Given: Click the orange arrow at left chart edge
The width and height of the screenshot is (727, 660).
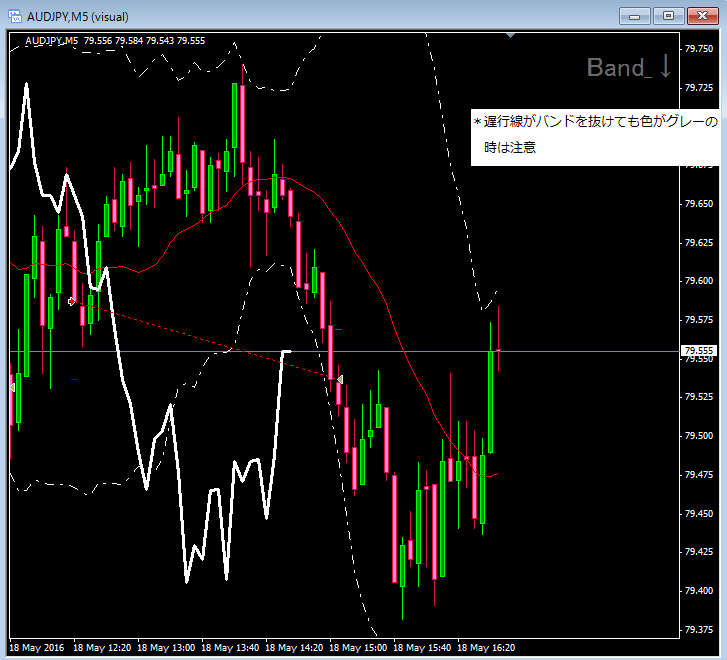Looking at the screenshot, I should coord(12,387).
